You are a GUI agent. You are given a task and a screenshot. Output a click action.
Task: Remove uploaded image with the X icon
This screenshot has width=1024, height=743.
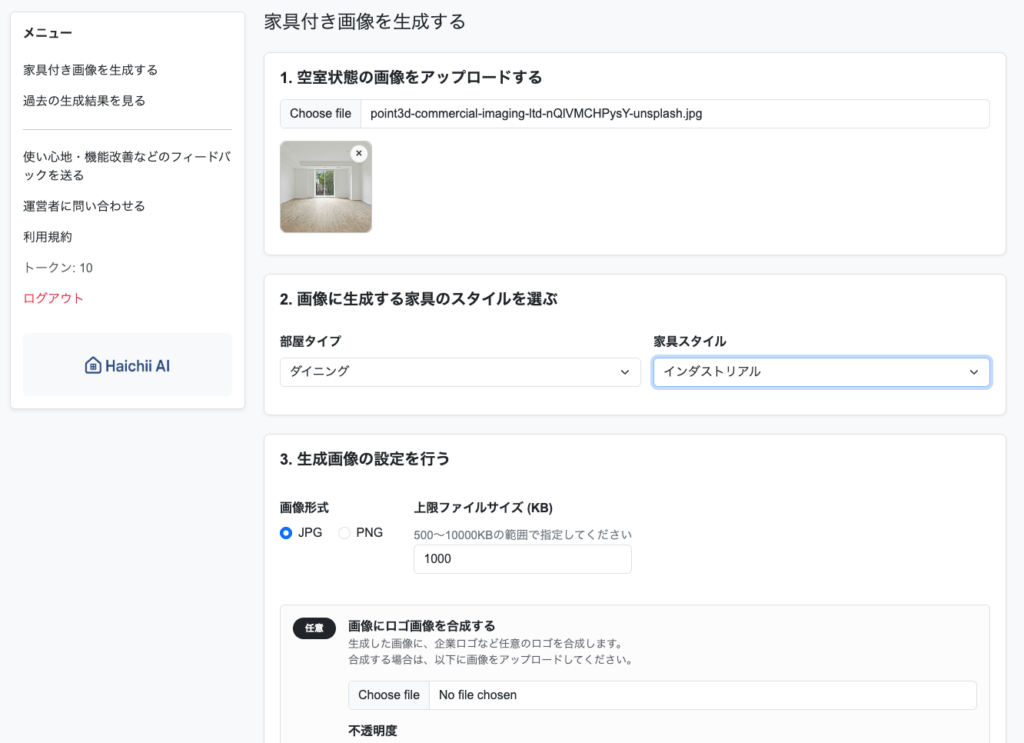359,153
